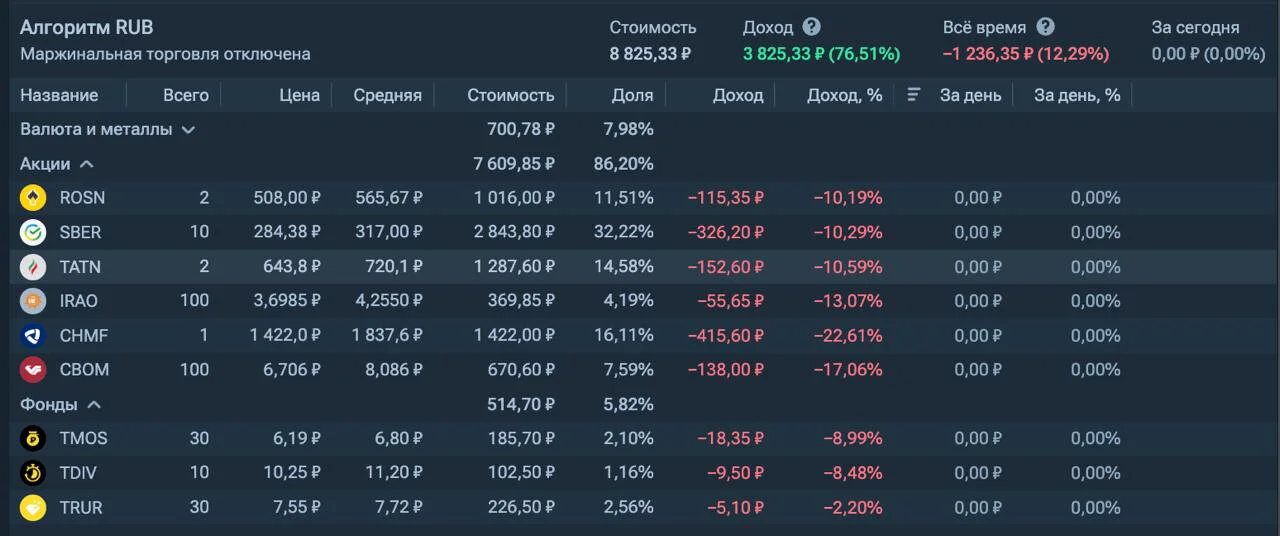Image resolution: width=1280 pixels, height=536 pixels.
Task: Sort by the Доля column header
Action: coord(632,95)
